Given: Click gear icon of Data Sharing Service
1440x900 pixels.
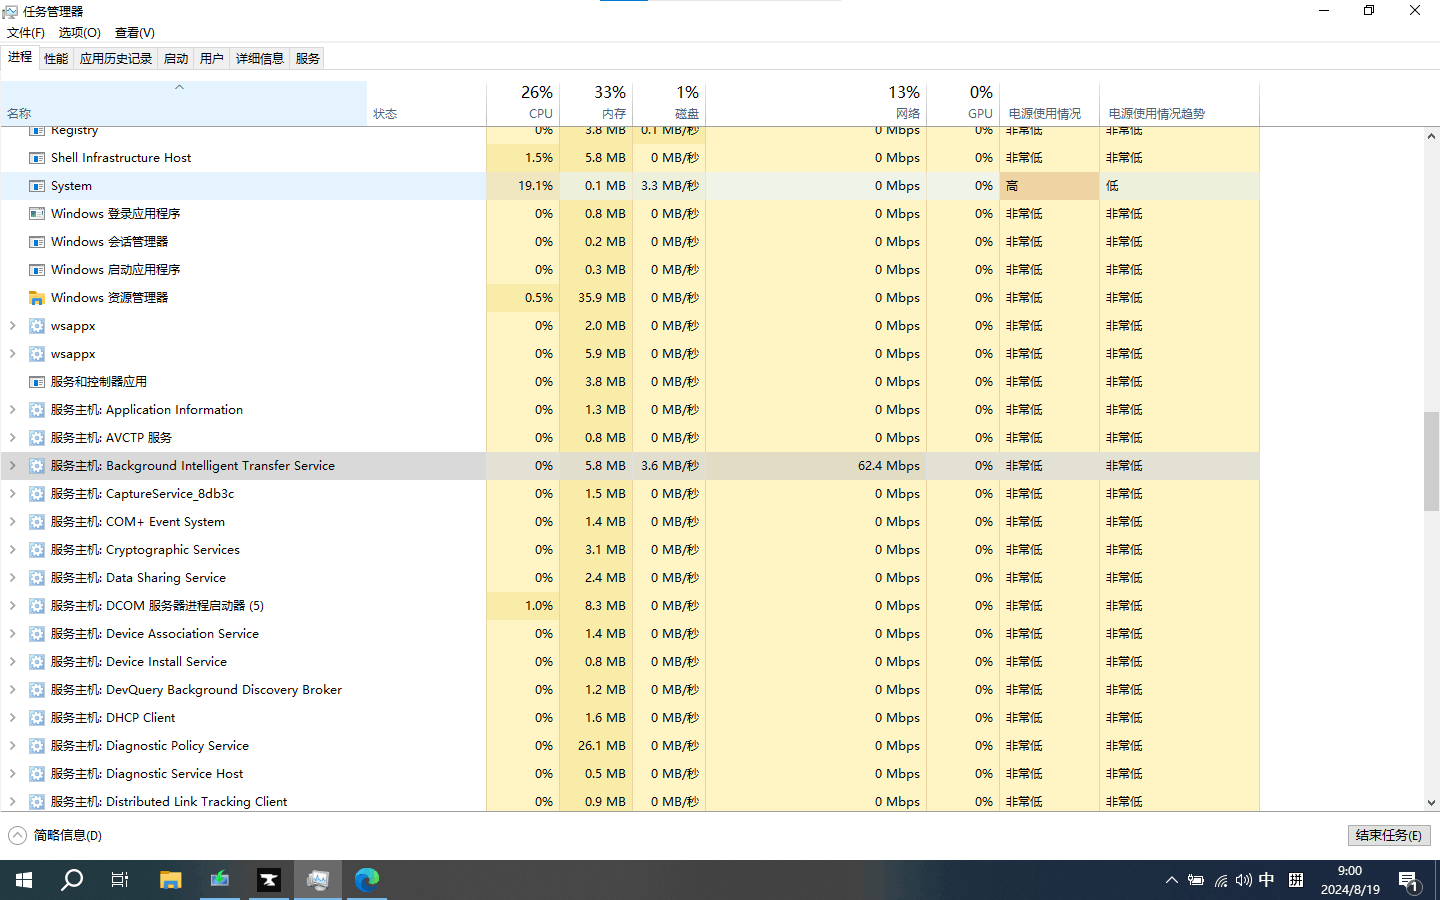Looking at the screenshot, I should 37,578.
